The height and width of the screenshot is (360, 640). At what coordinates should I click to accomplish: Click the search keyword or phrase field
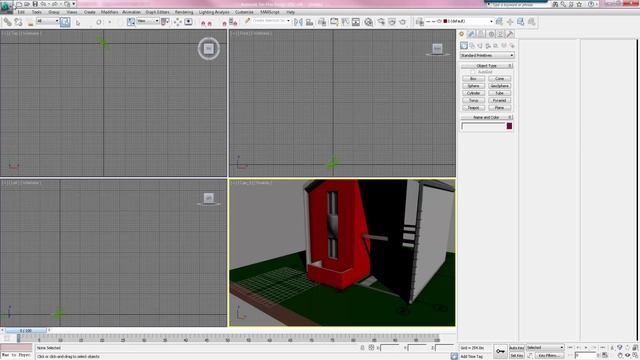tap(517, 4)
